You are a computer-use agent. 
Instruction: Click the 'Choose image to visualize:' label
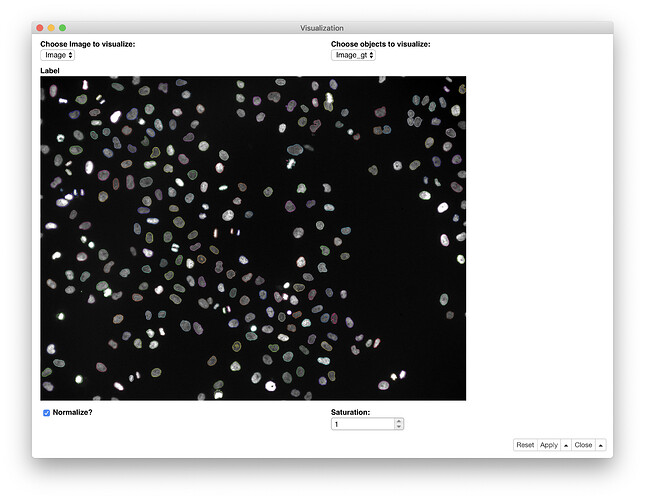[88, 44]
